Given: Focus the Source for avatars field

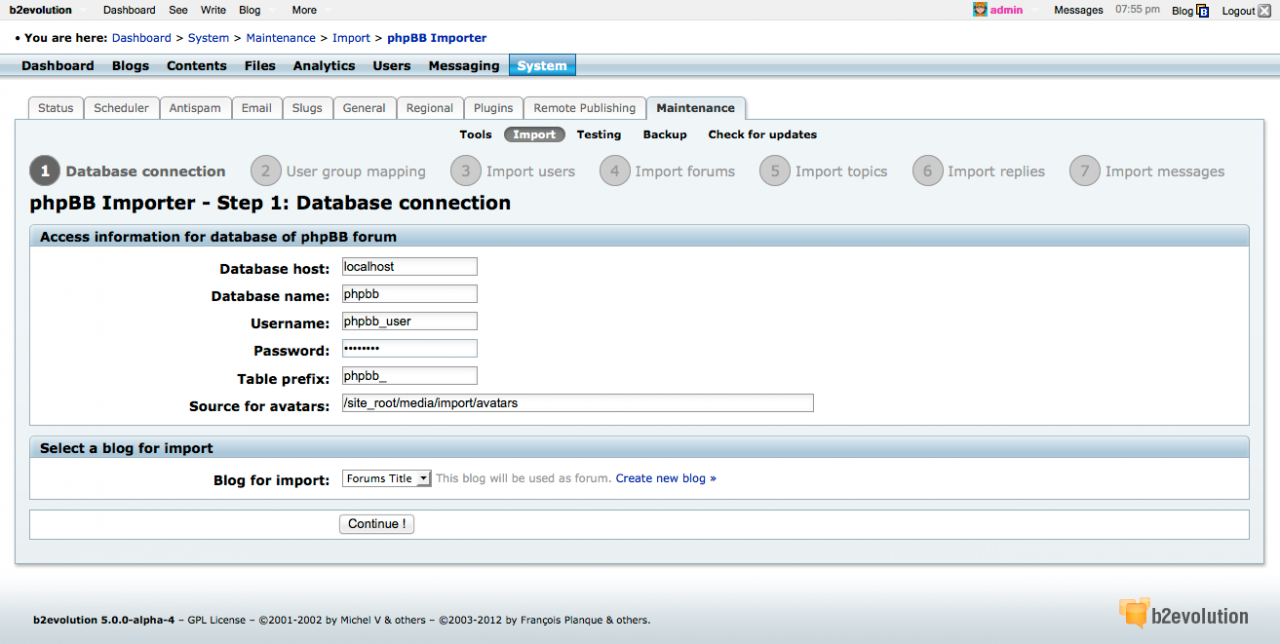Looking at the screenshot, I should pyautogui.click(x=577, y=403).
